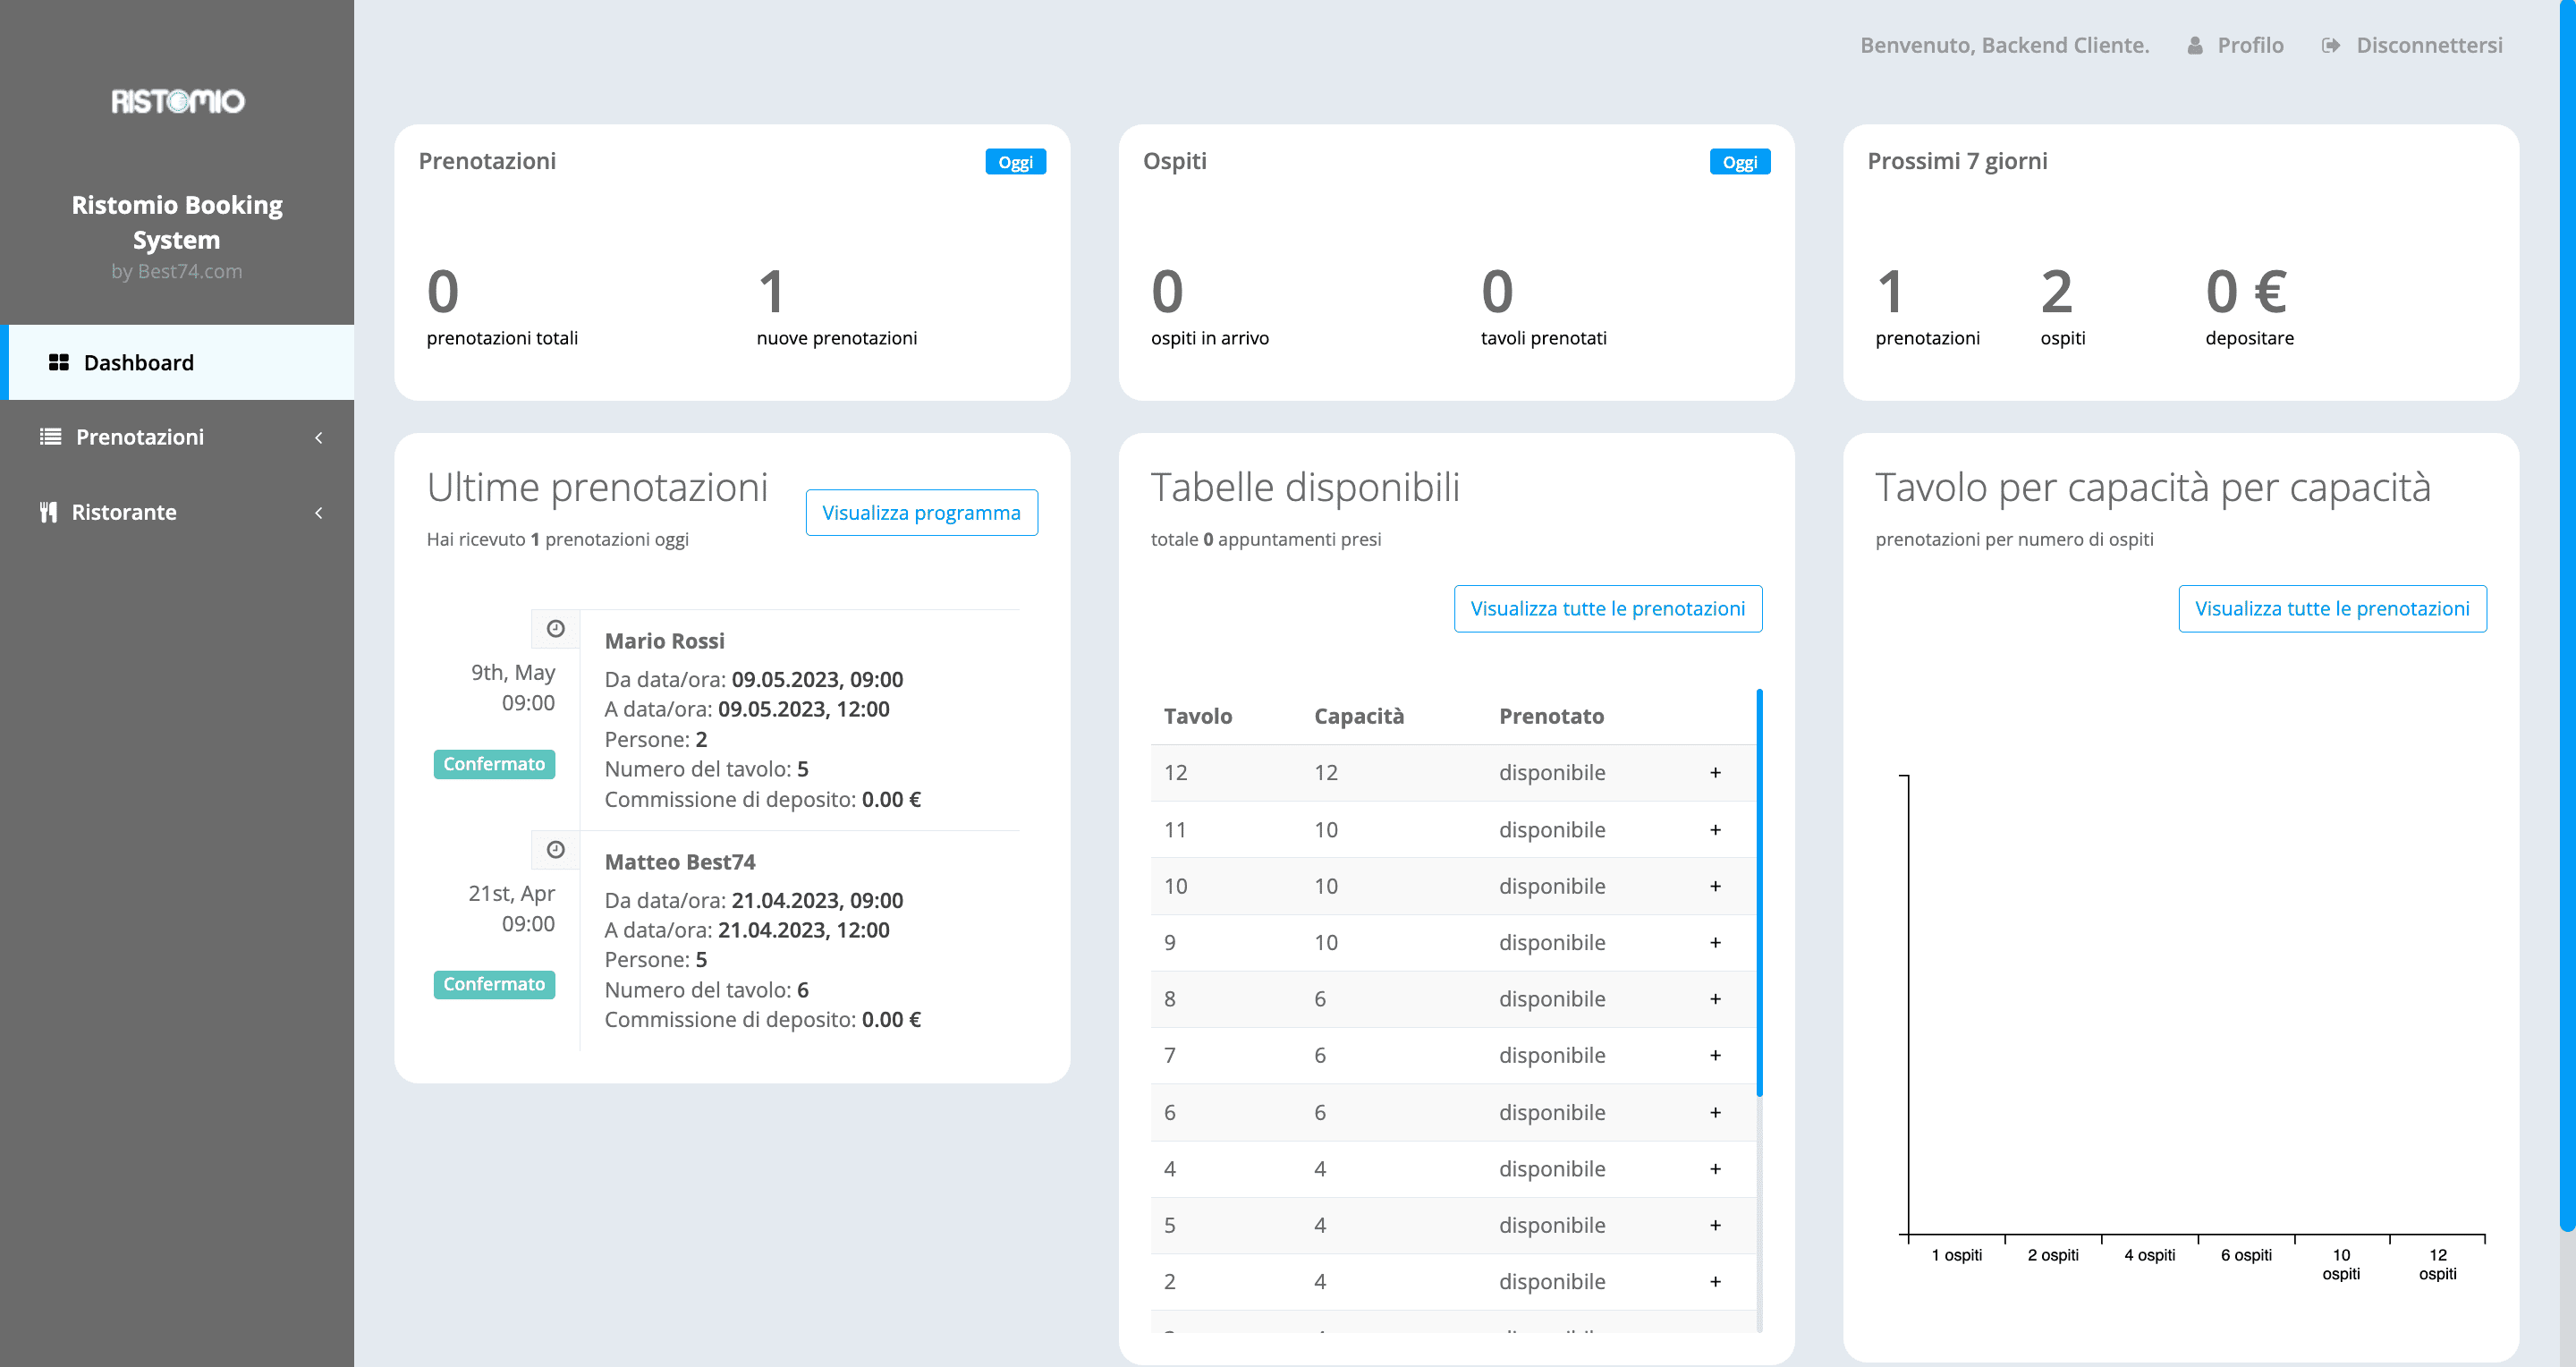Click Visualizza programma button
2576x1367 pixels.
[x=921, y=512]
